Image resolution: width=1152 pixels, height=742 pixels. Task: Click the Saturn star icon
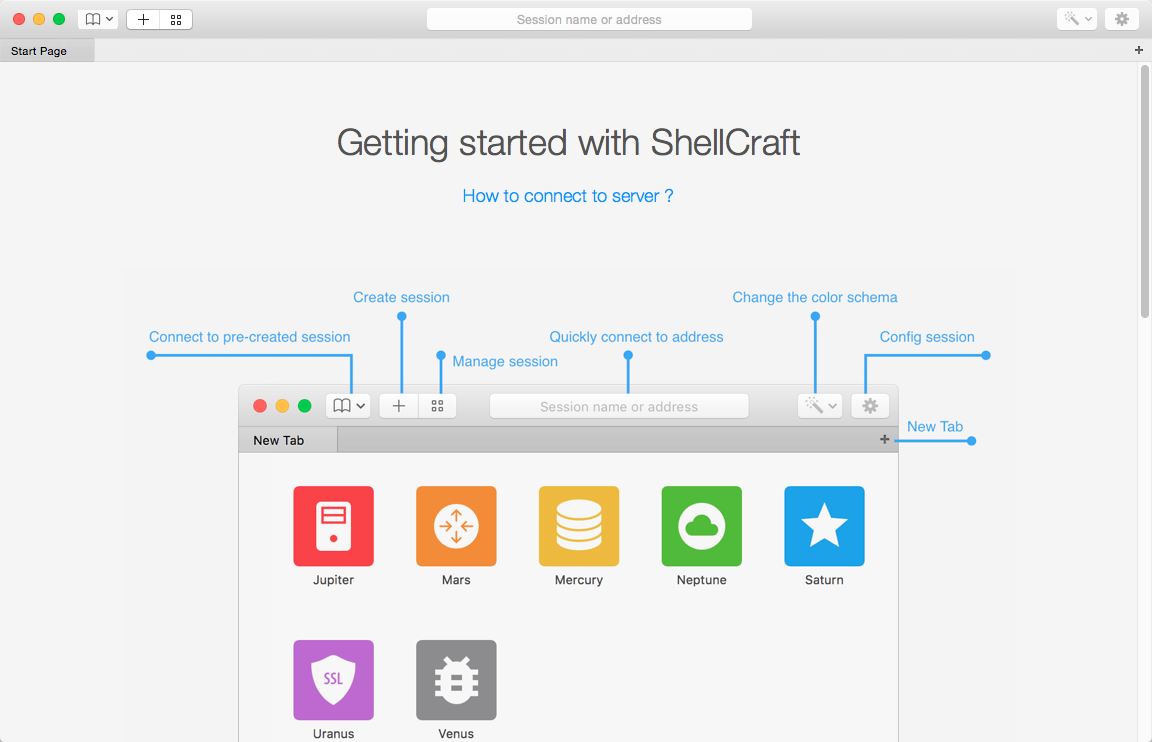(x=824, y=526)
